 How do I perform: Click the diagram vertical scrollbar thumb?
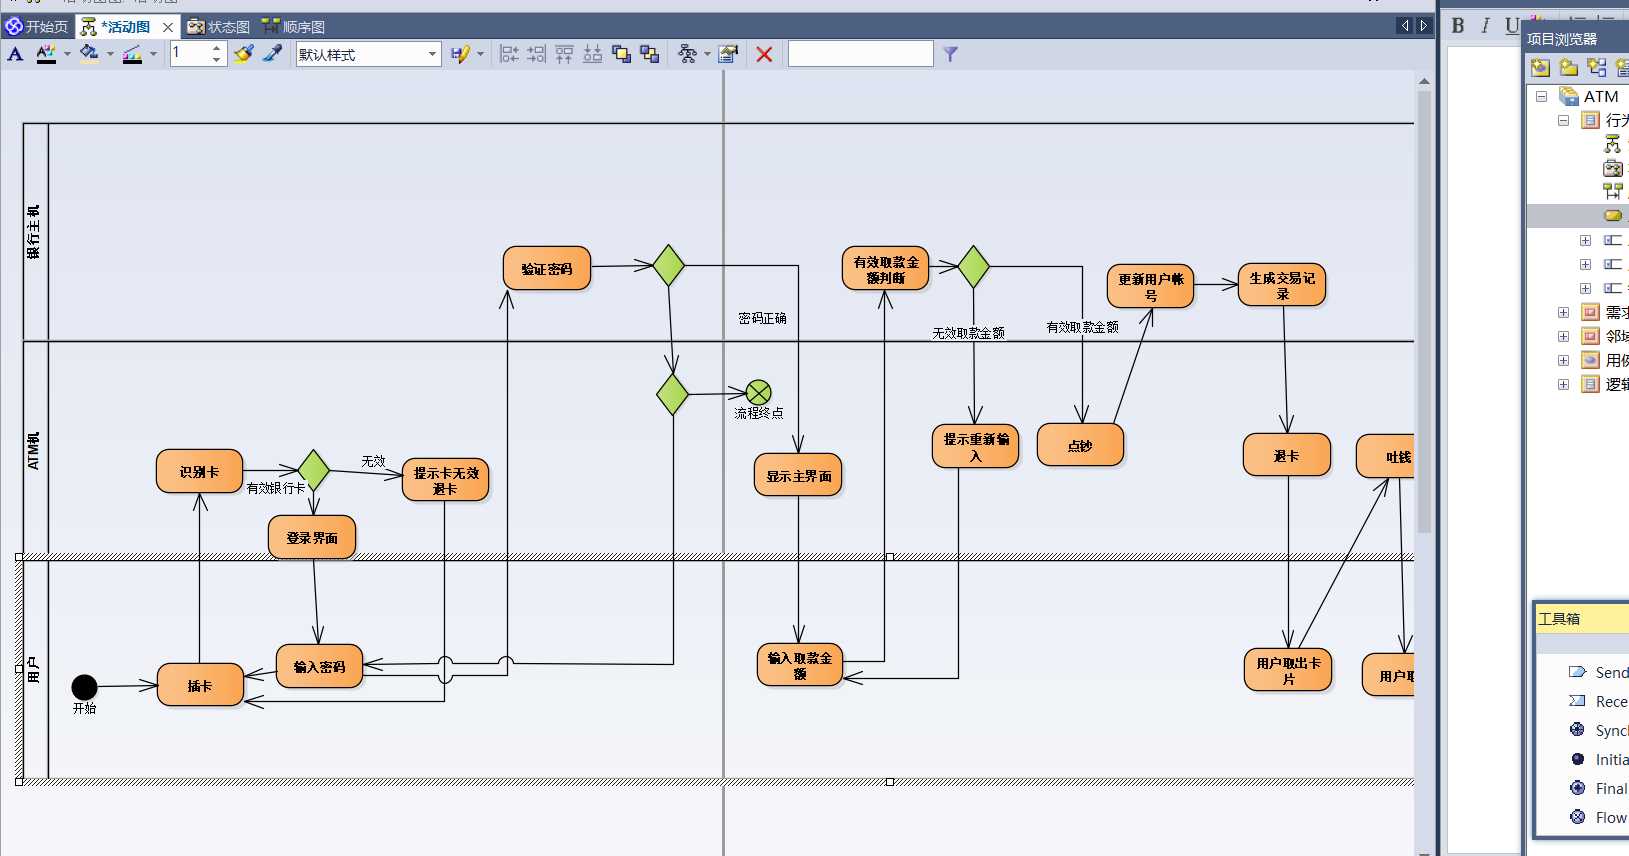point(1424,310)
